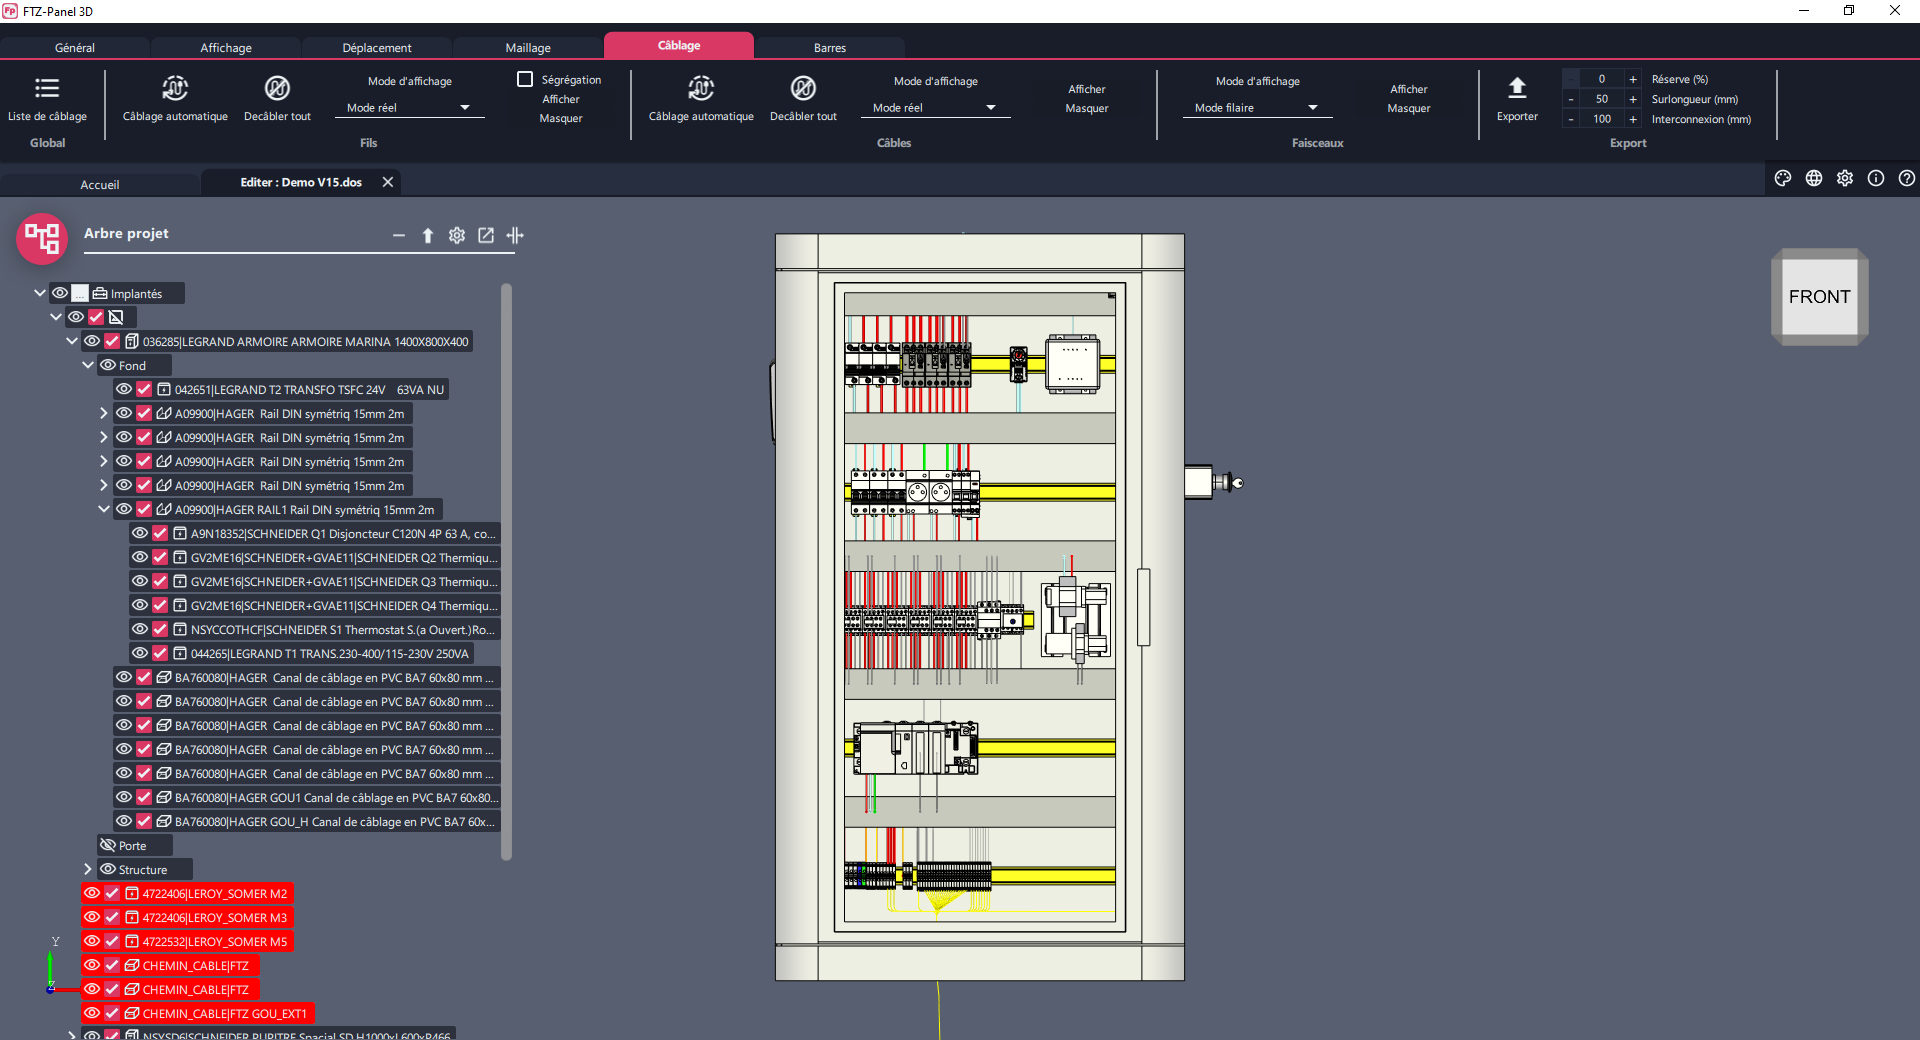Click the globe language icon

1813,178
